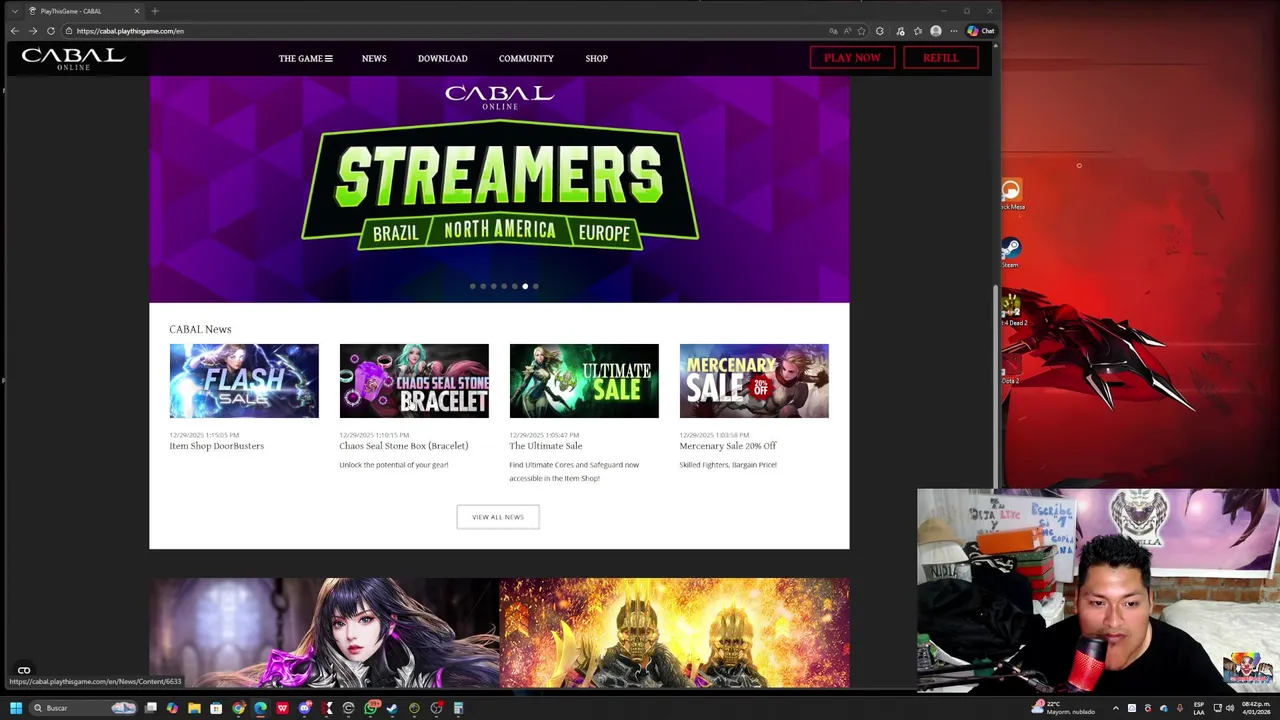
Task: Select the third carousel dot indicator
Action: 493,286
